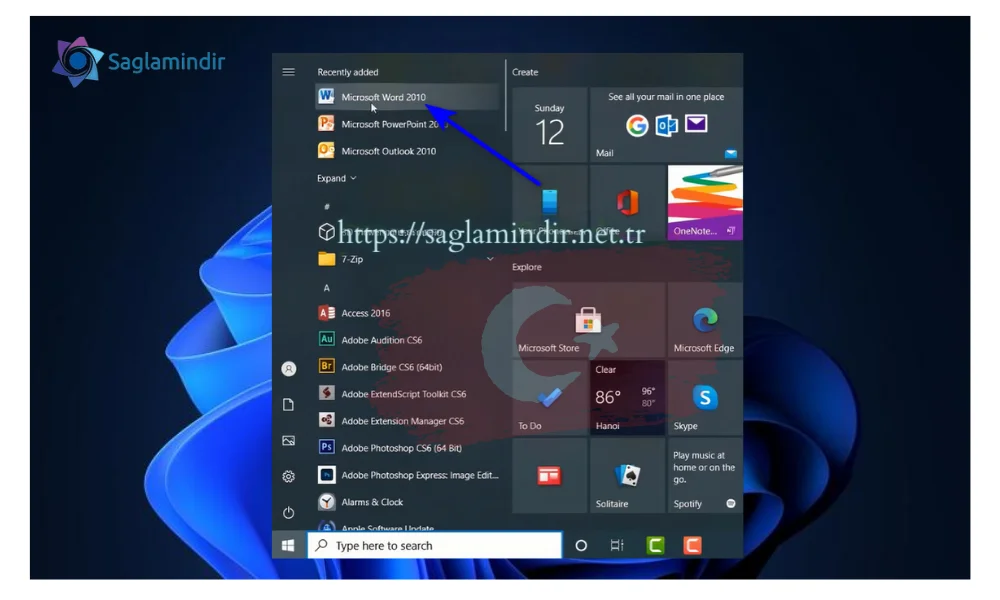The height and width of the screenshot is (600, 1000).
Task: Open the green C app on taskbar
Action: (655, 545)
